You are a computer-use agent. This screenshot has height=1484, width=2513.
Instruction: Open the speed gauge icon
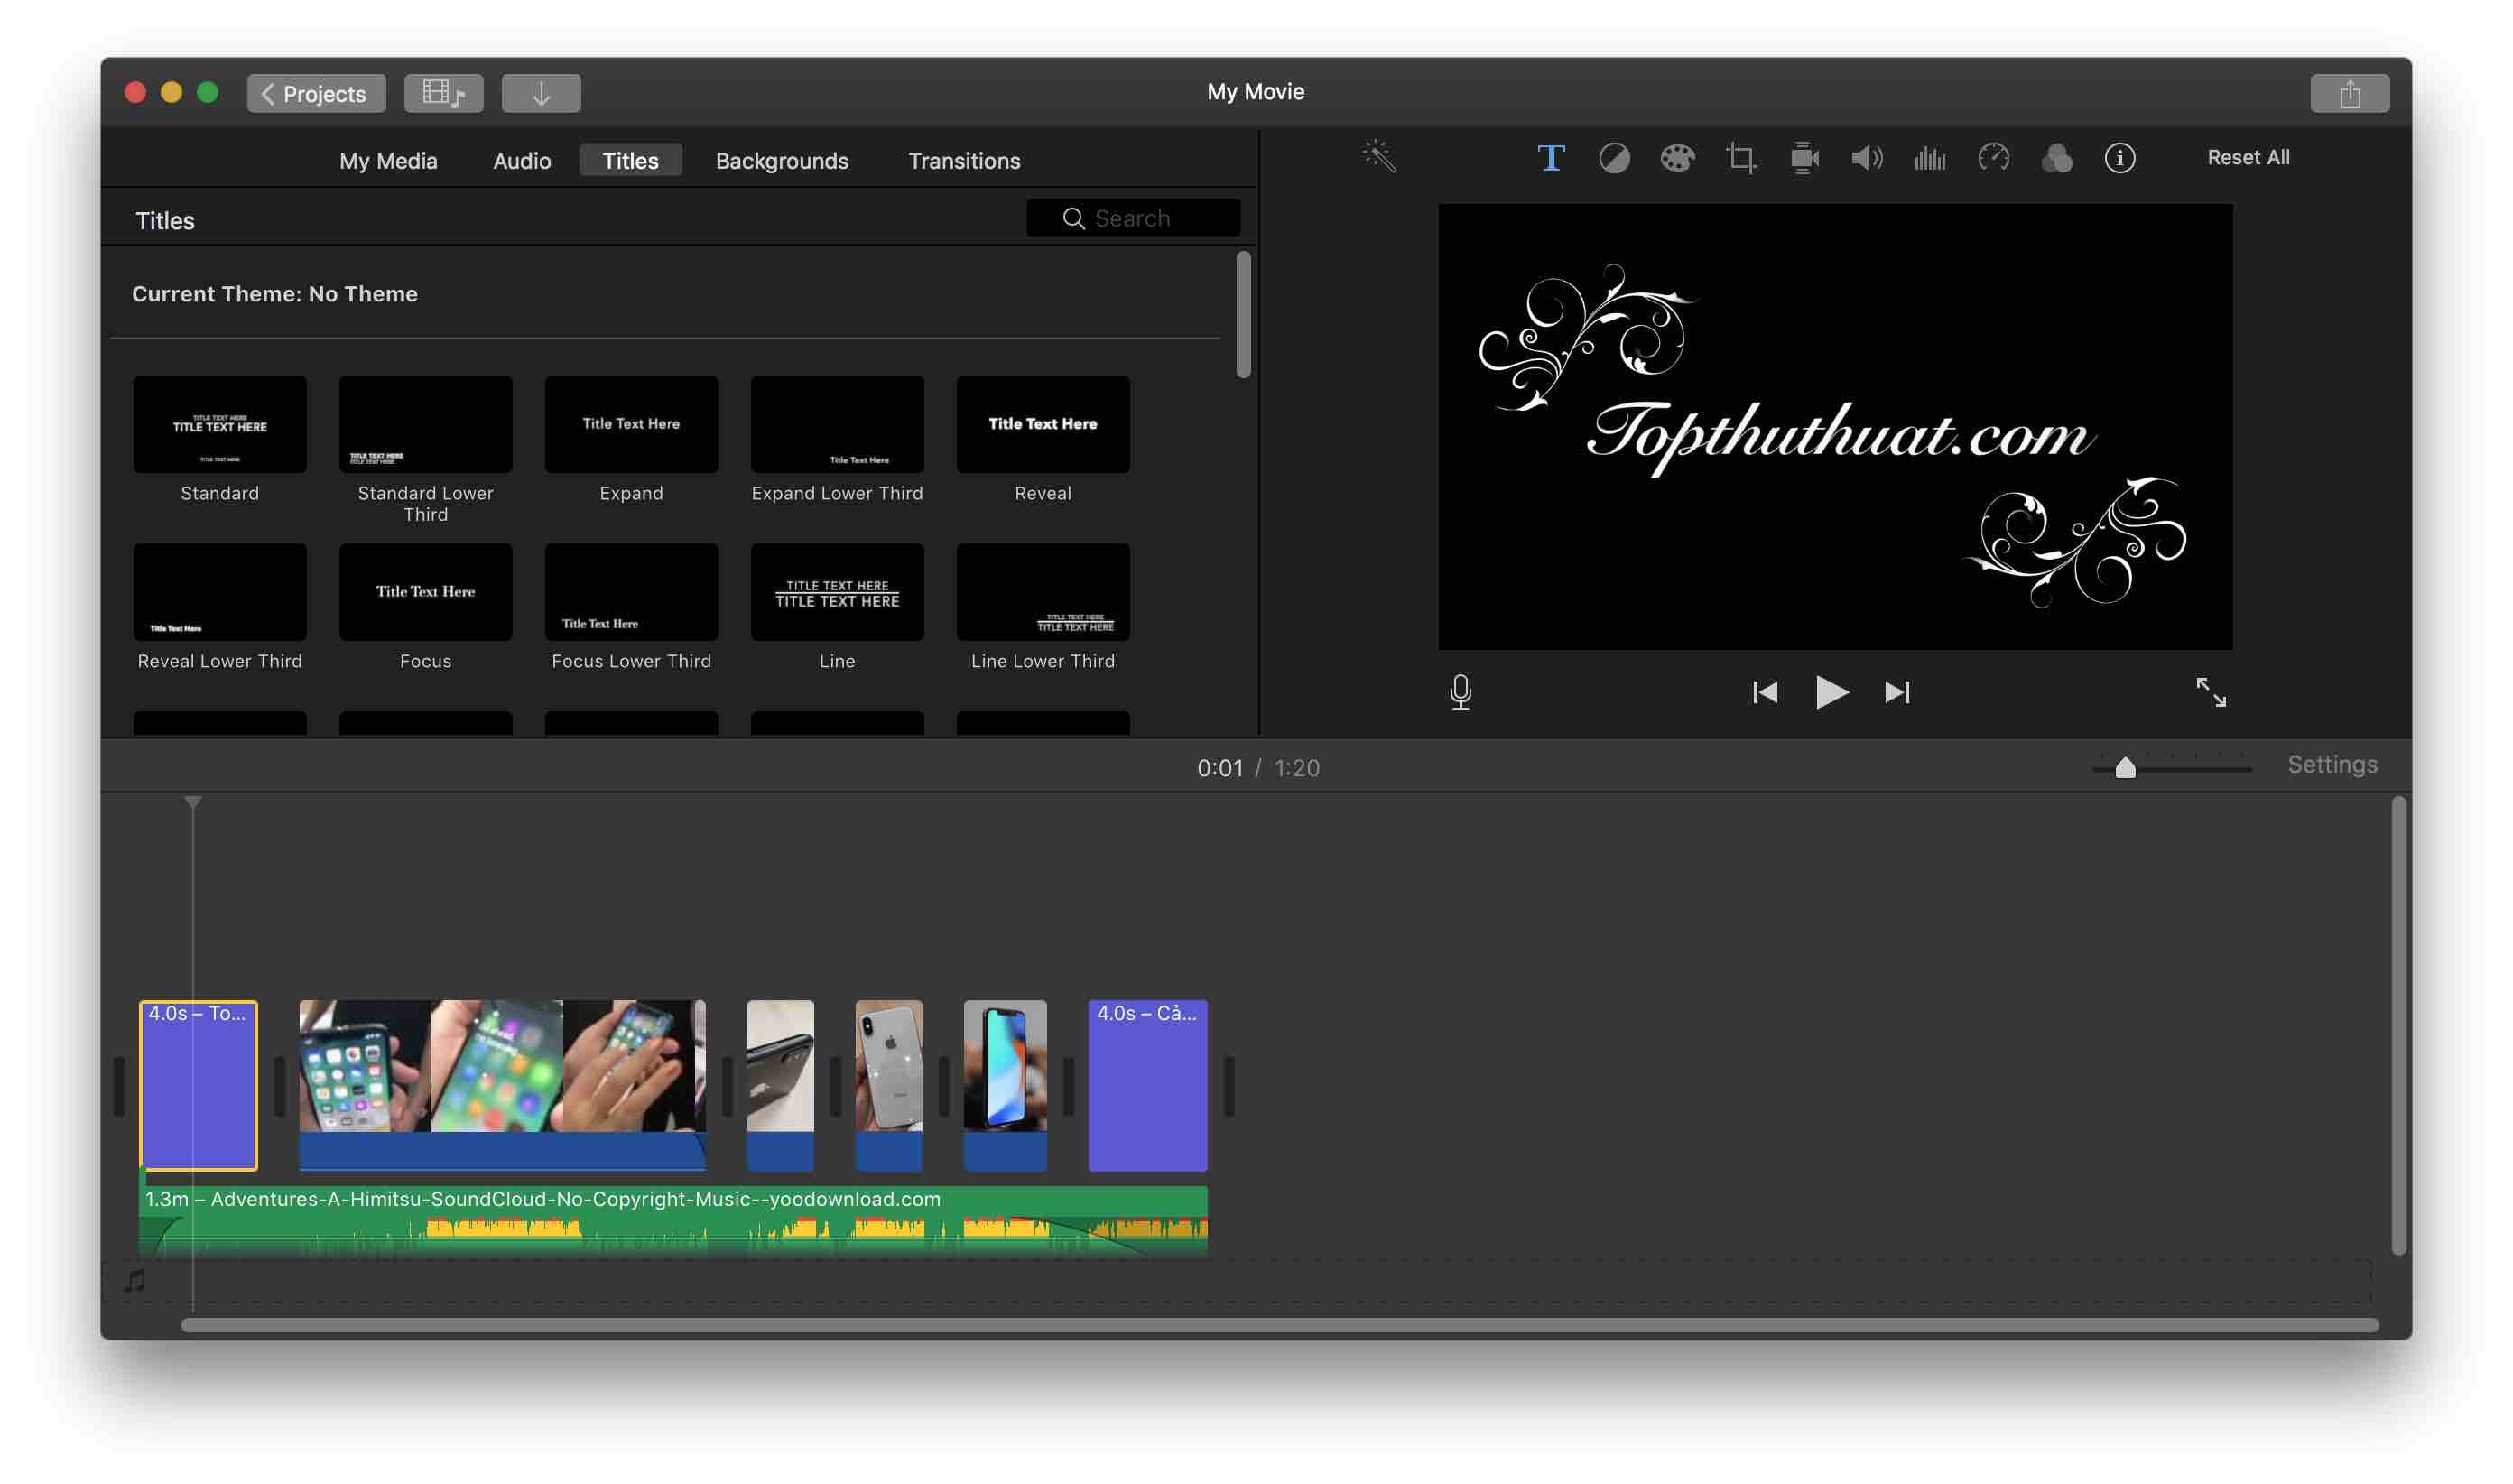(1993, 158)
